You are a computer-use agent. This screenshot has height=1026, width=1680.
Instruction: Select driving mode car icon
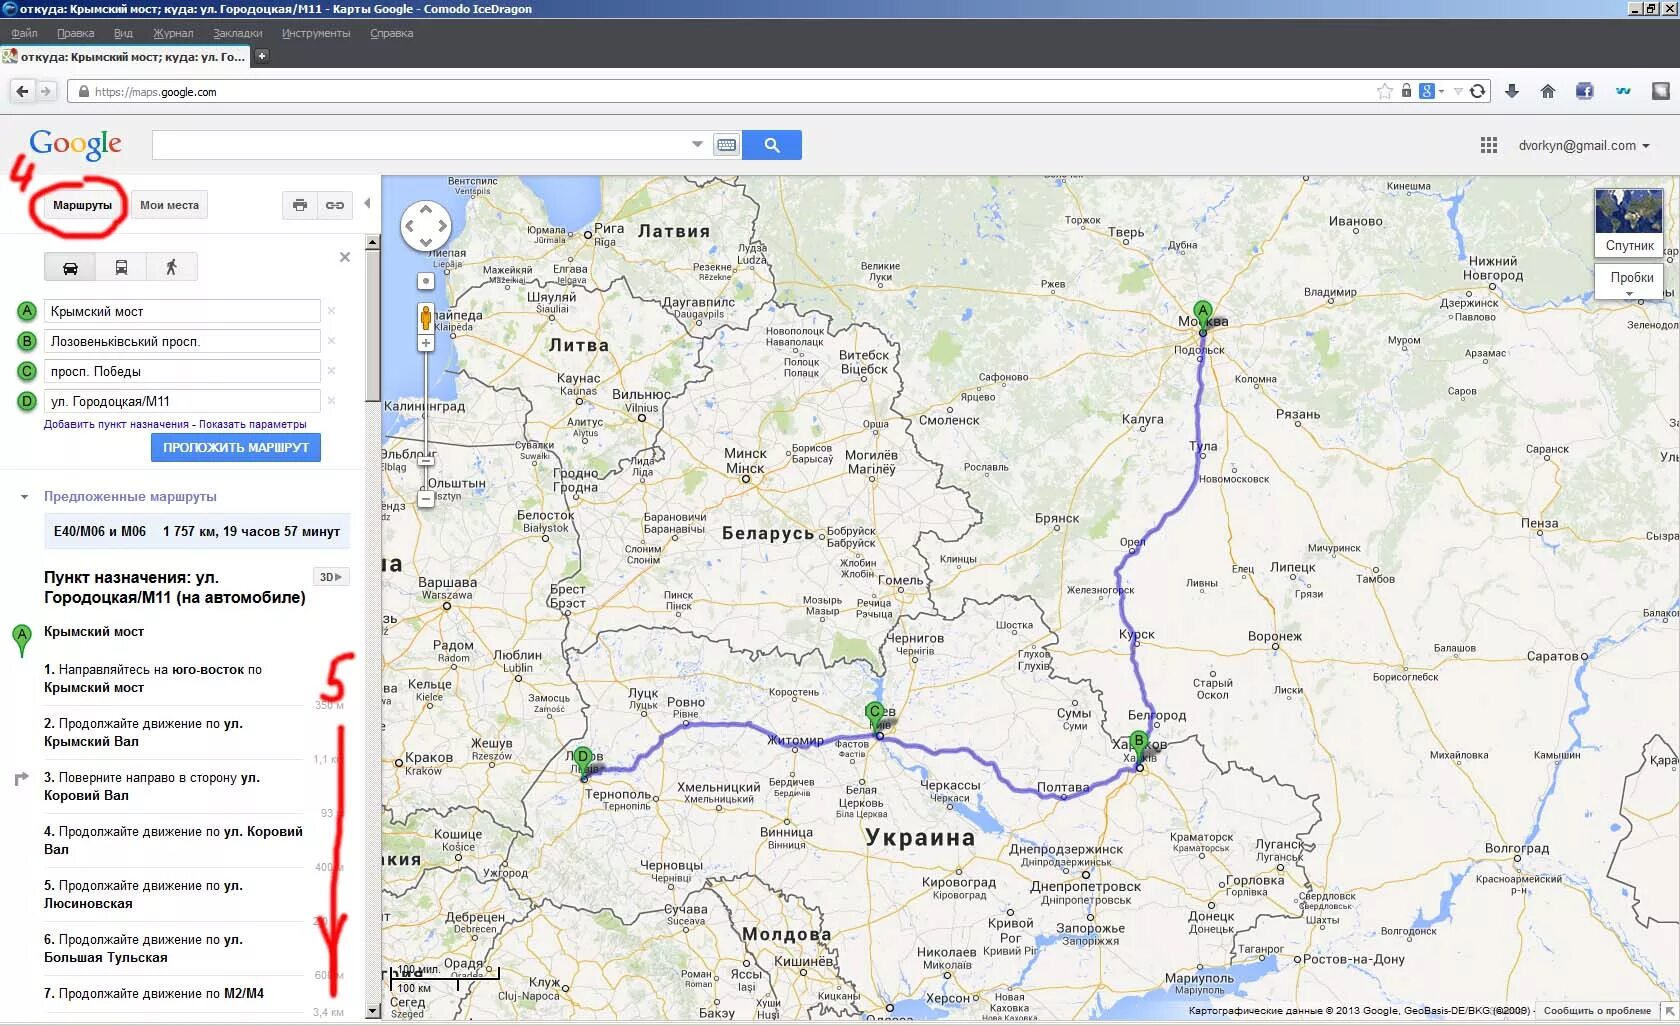pyautogui.click(x=70, y=267)
